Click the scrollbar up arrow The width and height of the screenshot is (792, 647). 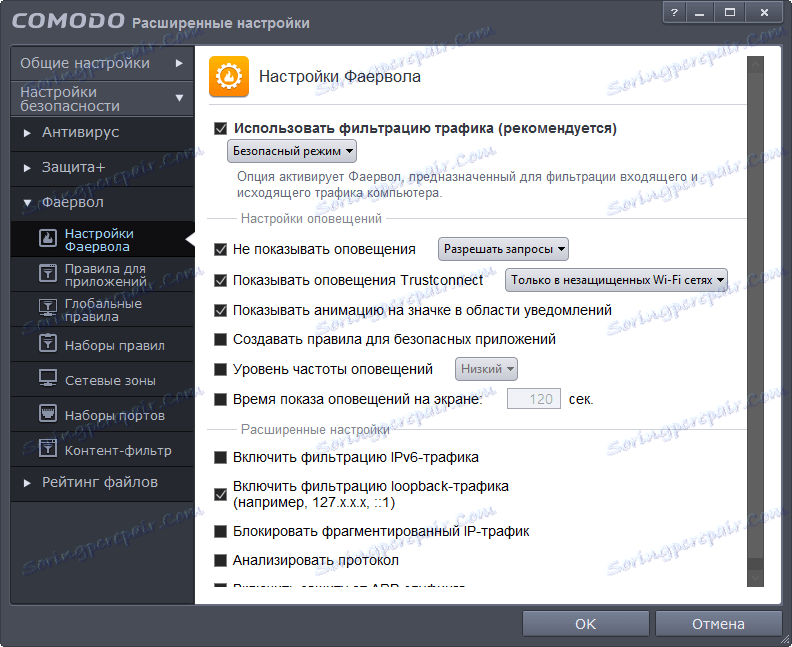click(x=756, y=64)
